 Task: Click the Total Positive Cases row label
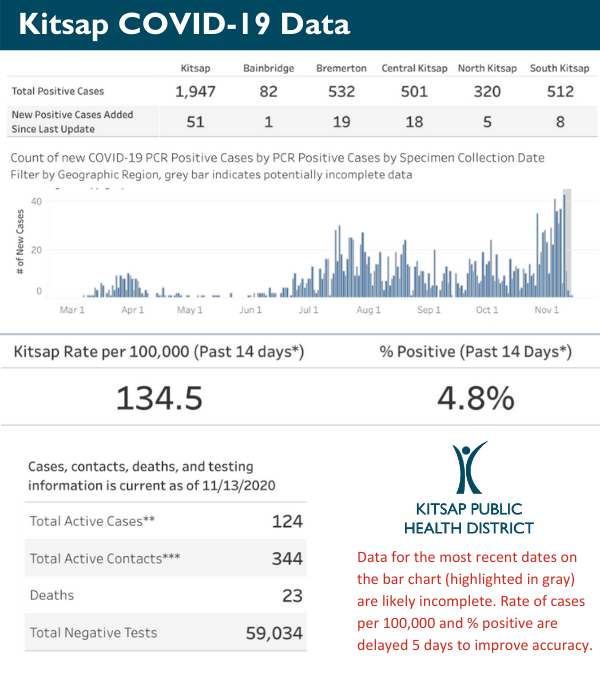tap(56, 91)
